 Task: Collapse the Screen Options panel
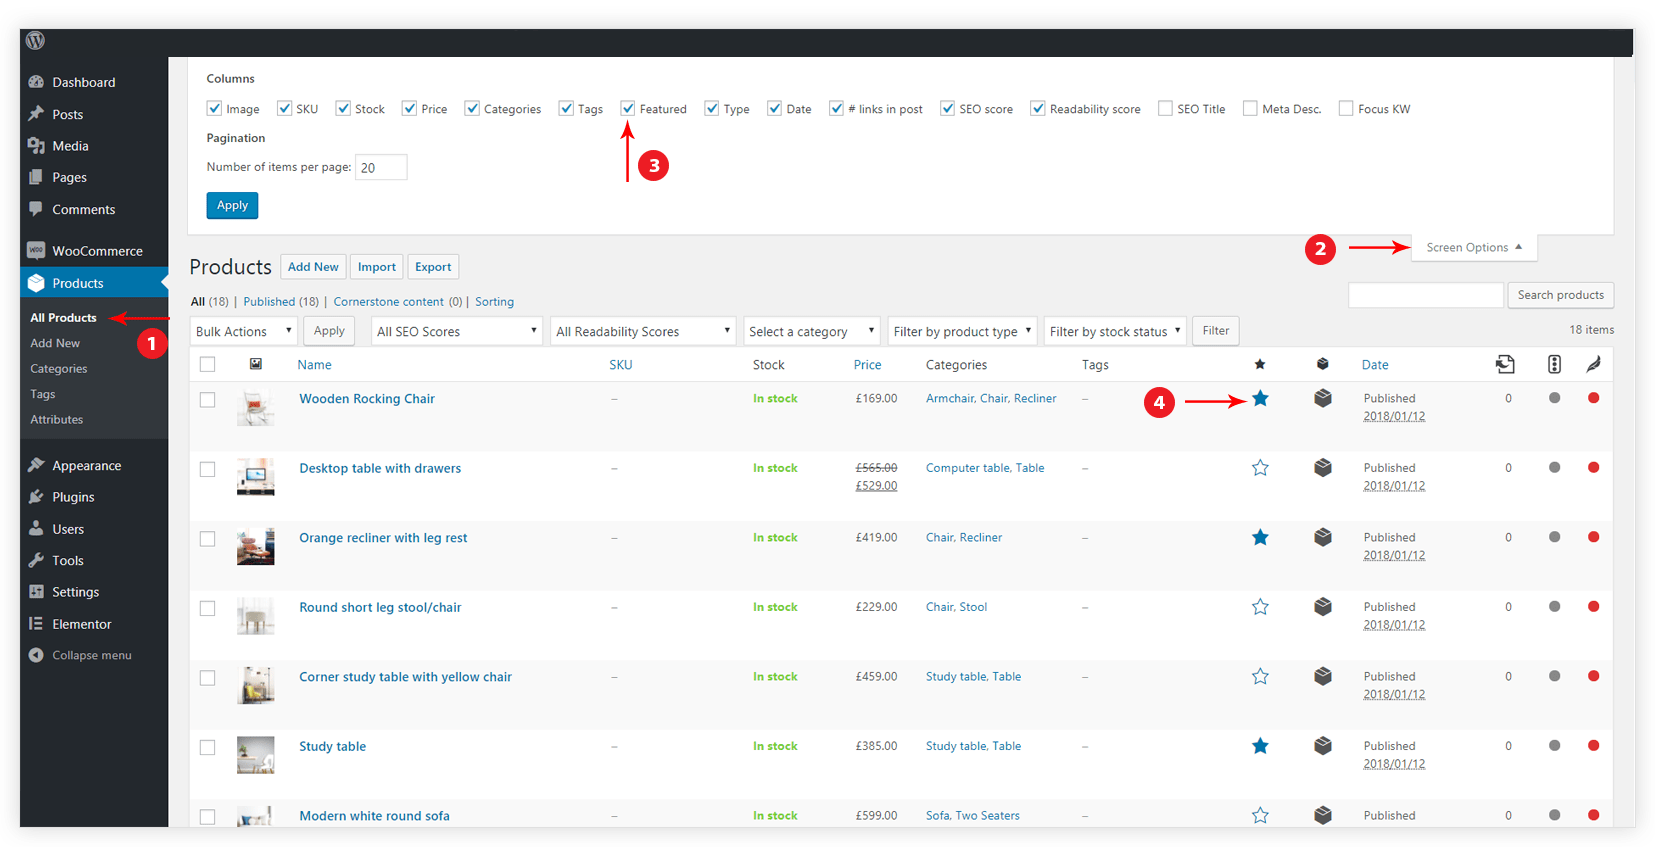[x=1473, y=248]
